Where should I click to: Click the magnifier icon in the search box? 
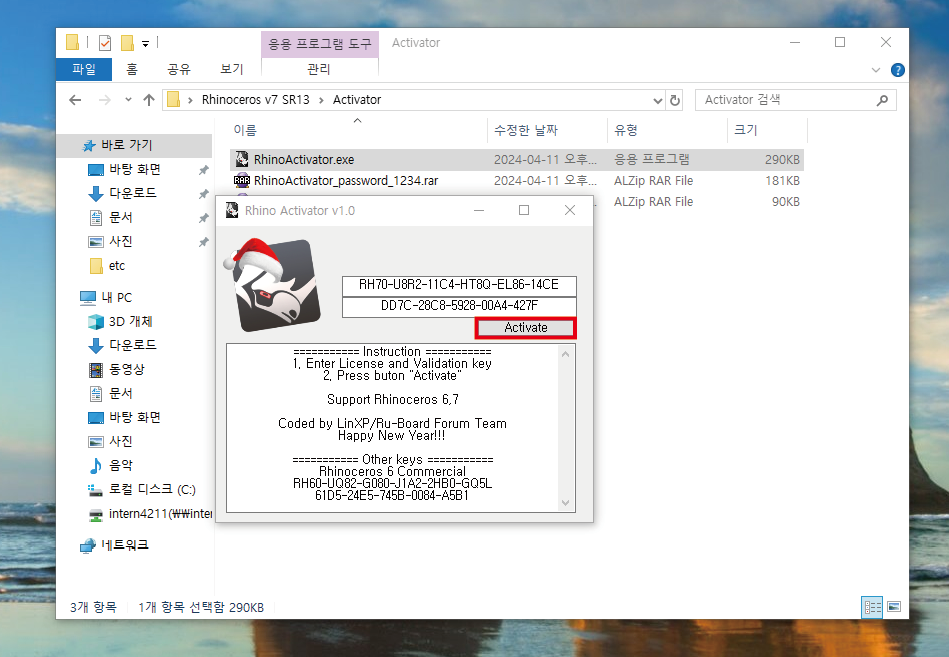pyautogui.click(x=882, y=100)
